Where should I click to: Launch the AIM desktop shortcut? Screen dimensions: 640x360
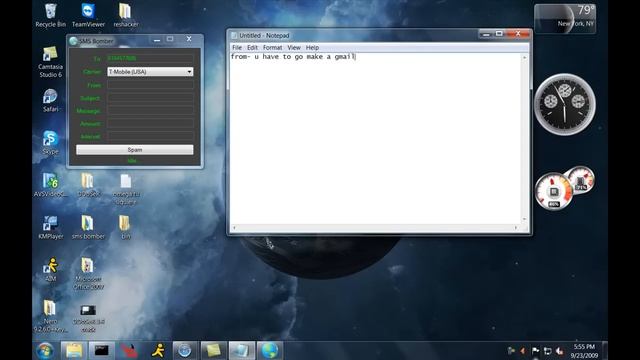coord(50,269)
